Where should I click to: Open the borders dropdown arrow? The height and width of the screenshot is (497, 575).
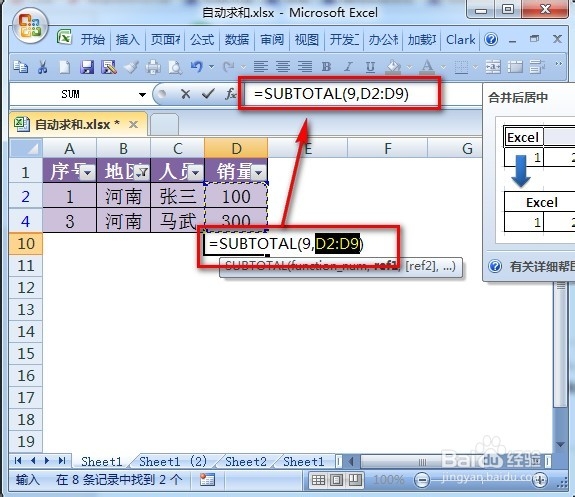(x=476, y=67)
